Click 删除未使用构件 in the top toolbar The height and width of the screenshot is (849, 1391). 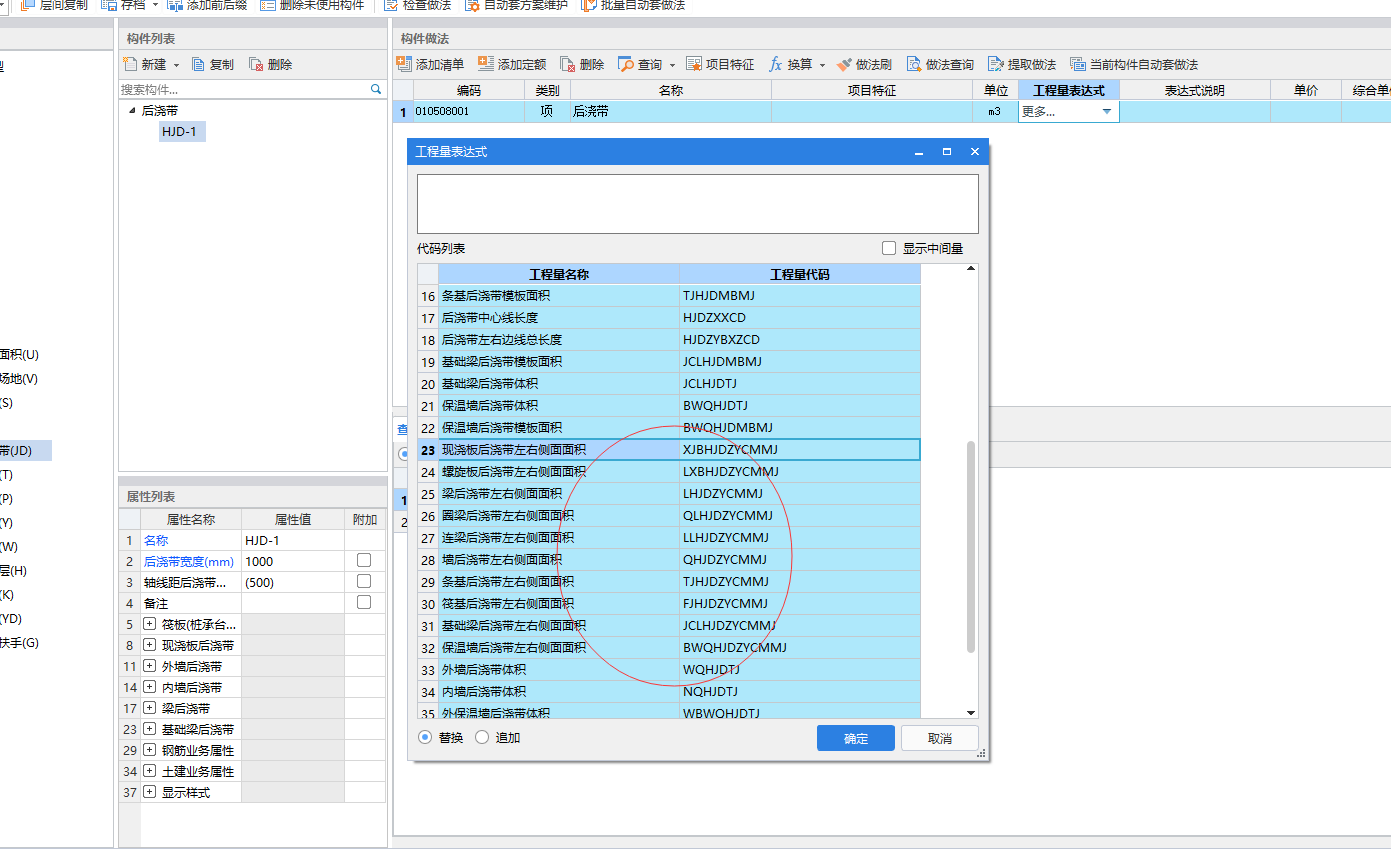(312, 5)
